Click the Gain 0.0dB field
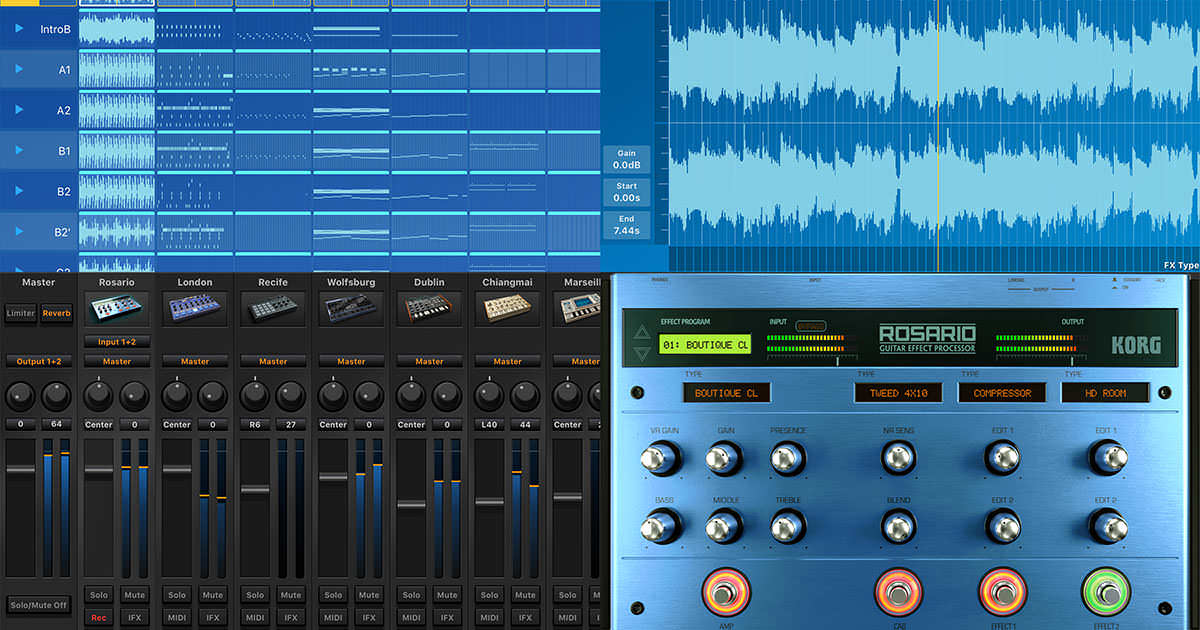1200x630 pixels. [626, 159]
